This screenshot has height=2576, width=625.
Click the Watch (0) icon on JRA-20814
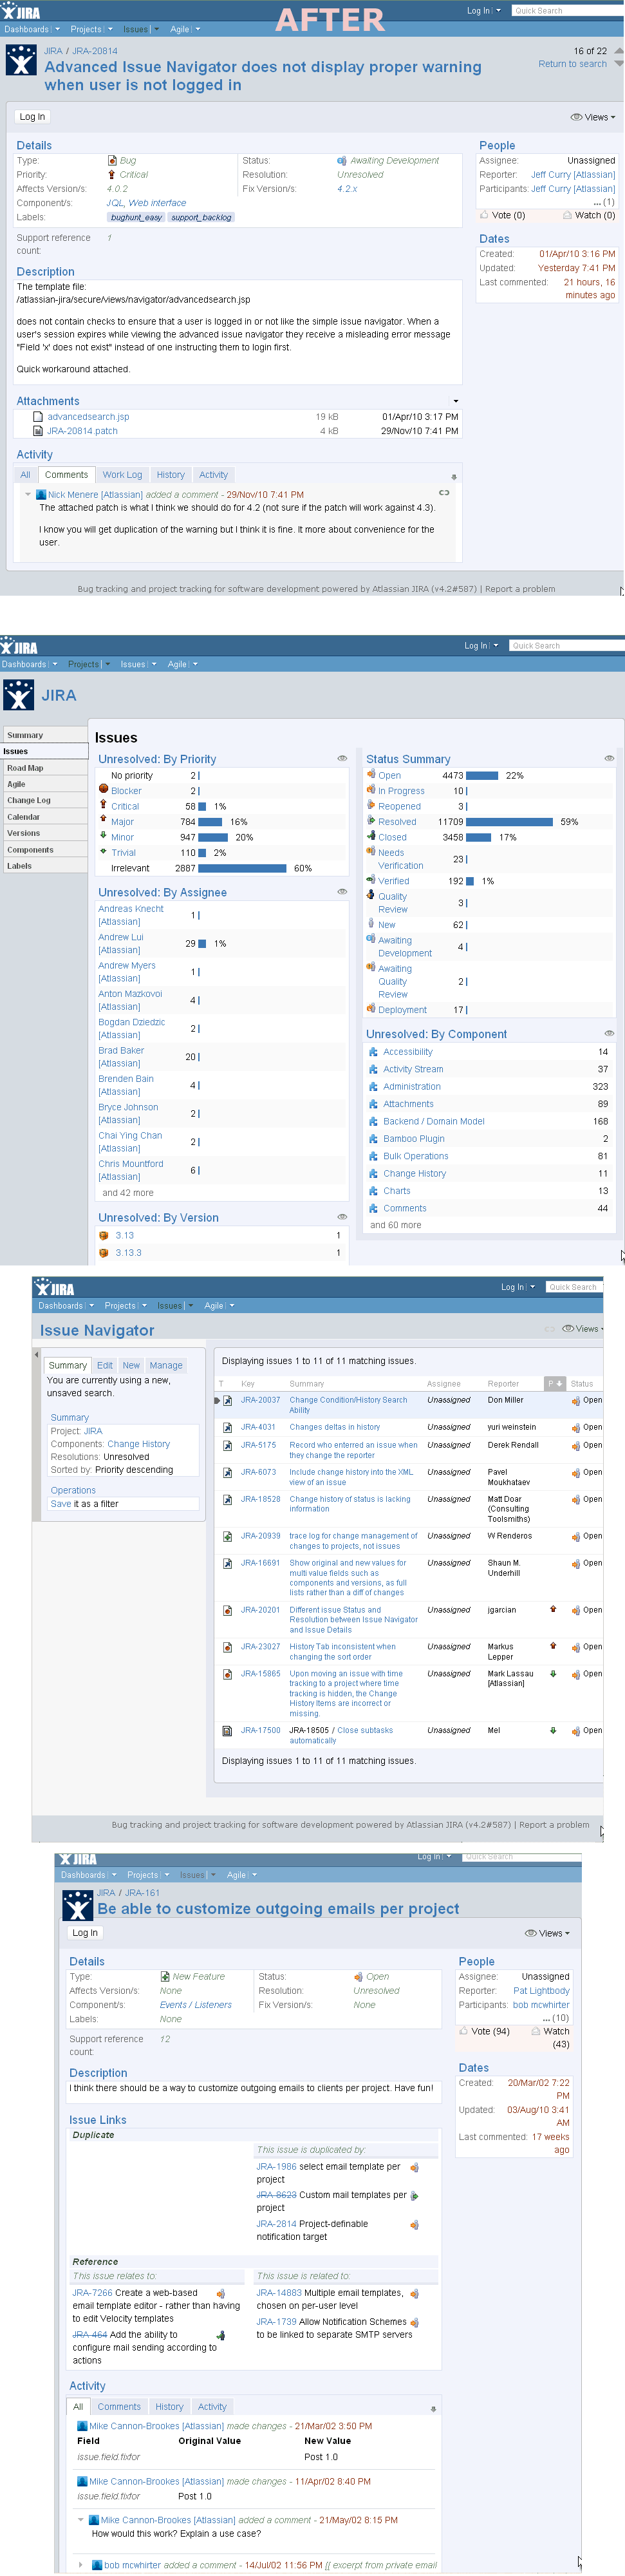tap(567, 215)
